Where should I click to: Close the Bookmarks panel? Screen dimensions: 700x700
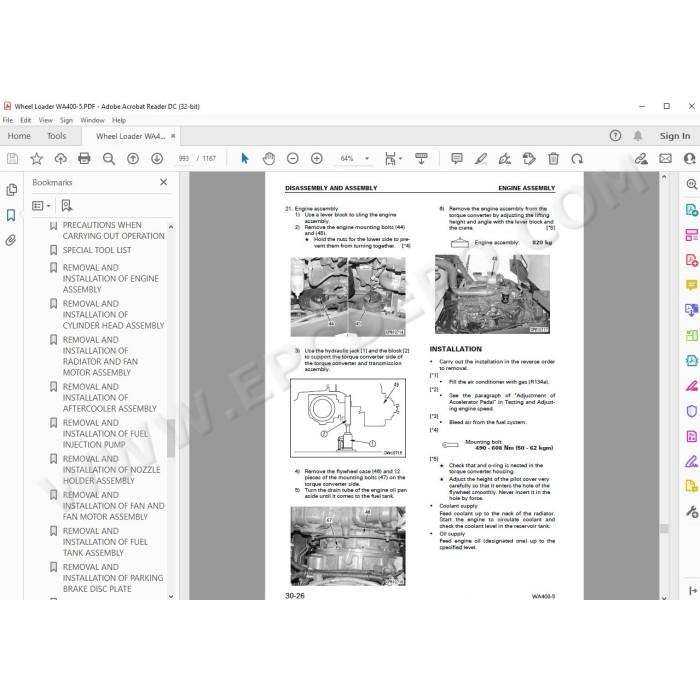[164, 182]
